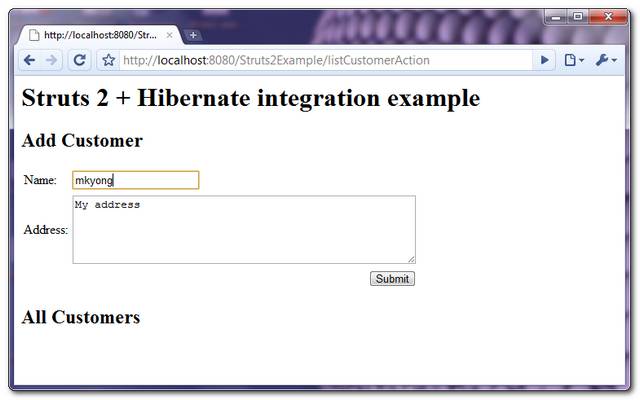The width and height of the screenshot is (640, 400).
Task: Click the Add Customer heading
Action: 82,141
